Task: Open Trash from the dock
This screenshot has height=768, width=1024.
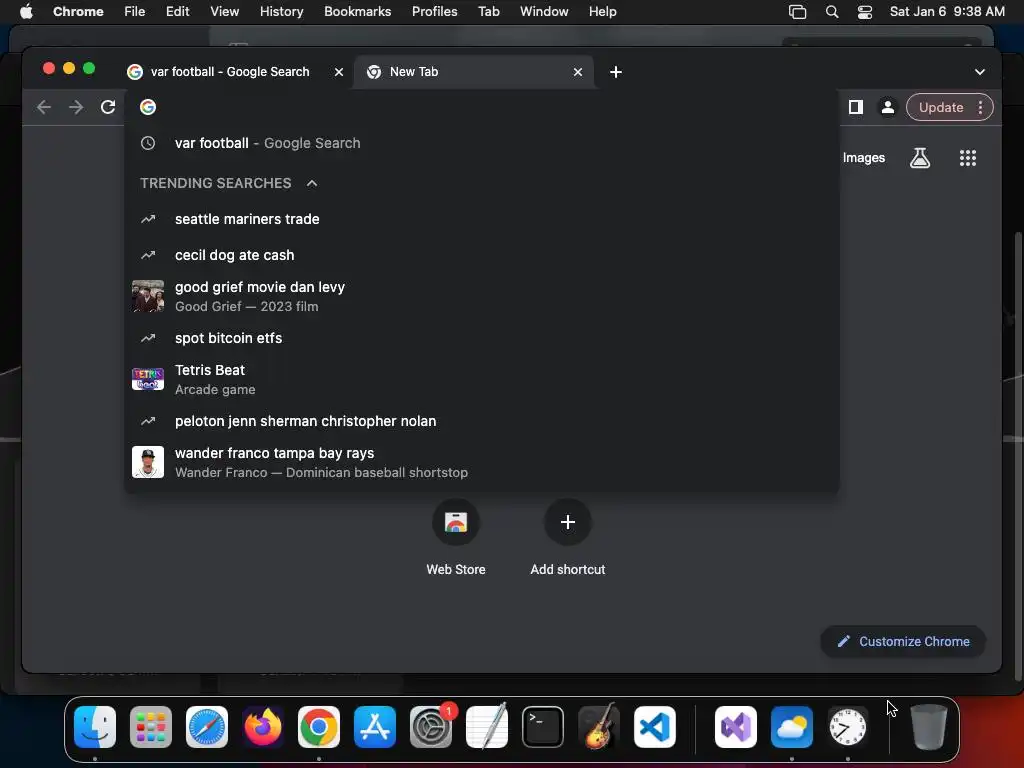Action: [x=929, y=727]
